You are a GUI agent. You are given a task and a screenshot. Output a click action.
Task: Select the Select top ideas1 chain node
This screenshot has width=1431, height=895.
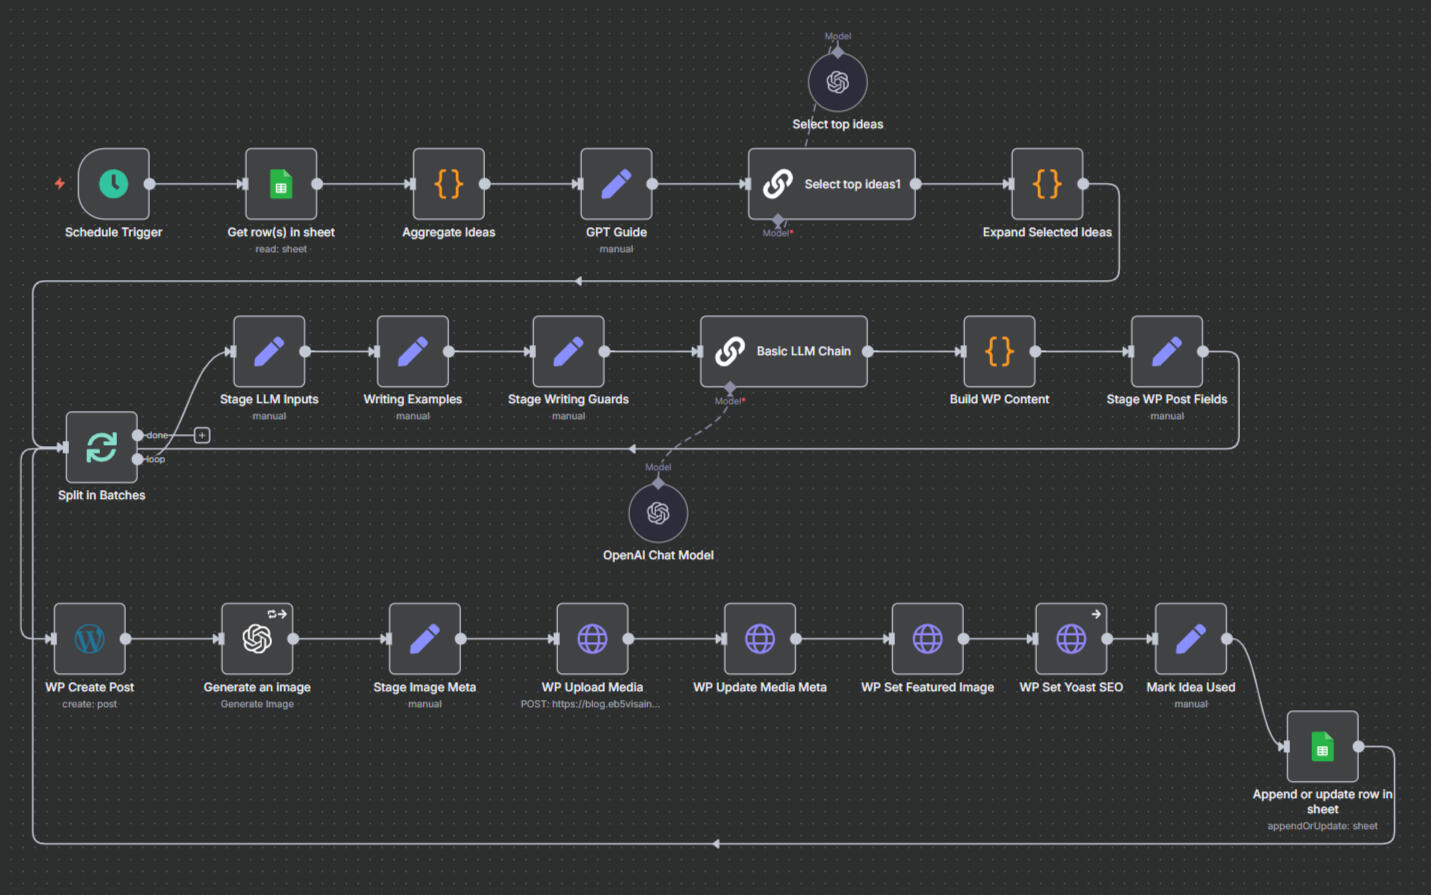[x=830, y=184]
